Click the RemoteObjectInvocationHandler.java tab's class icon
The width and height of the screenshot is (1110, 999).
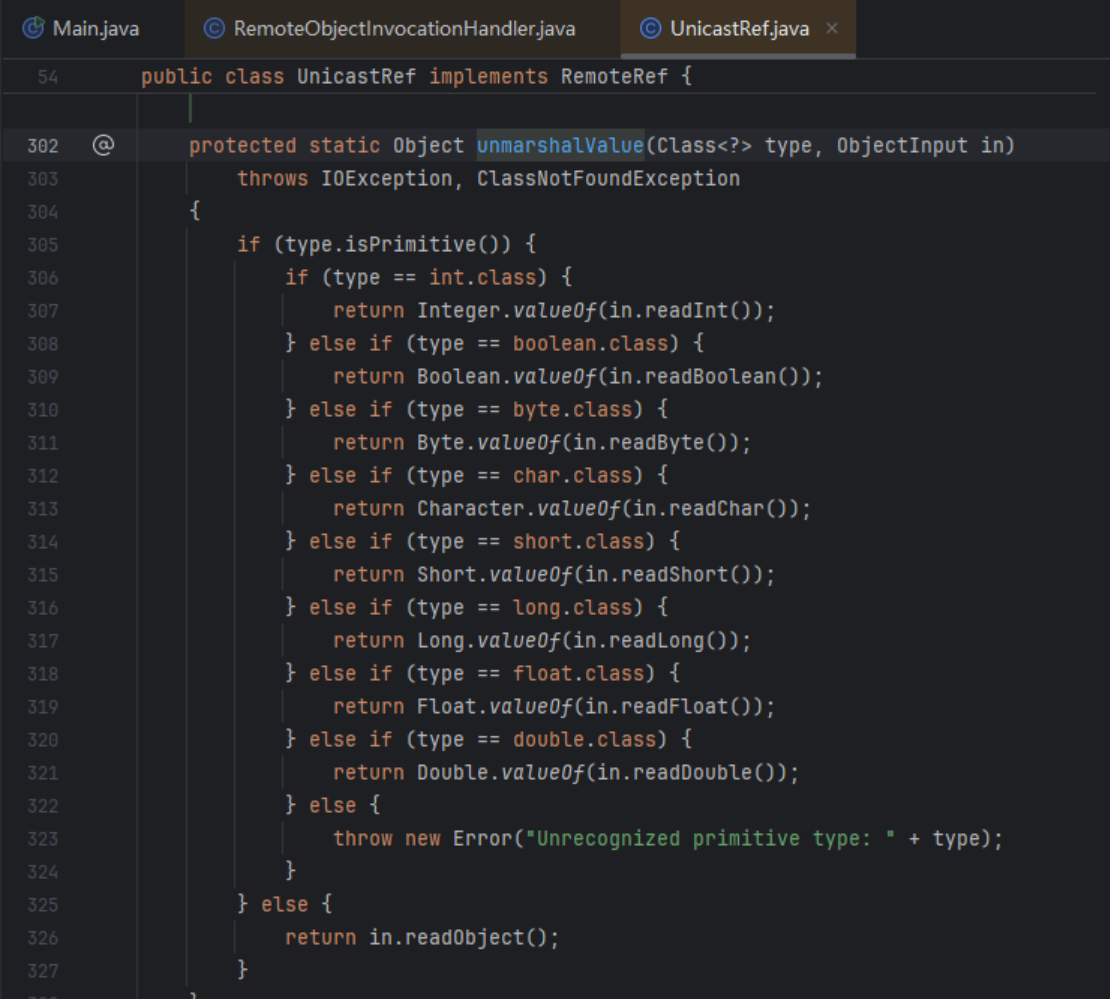(214, 28)
